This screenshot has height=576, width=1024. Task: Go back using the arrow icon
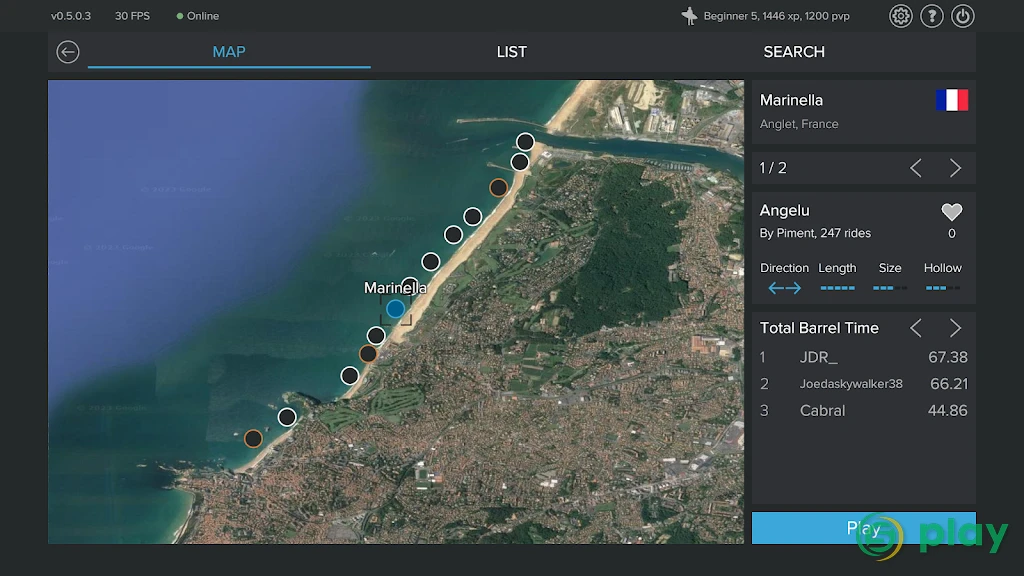(68, 52)
